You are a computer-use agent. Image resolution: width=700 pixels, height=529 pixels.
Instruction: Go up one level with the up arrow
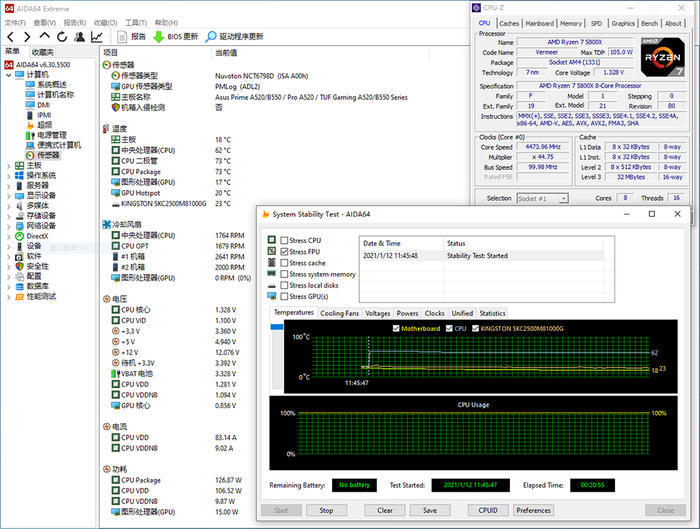44,36
